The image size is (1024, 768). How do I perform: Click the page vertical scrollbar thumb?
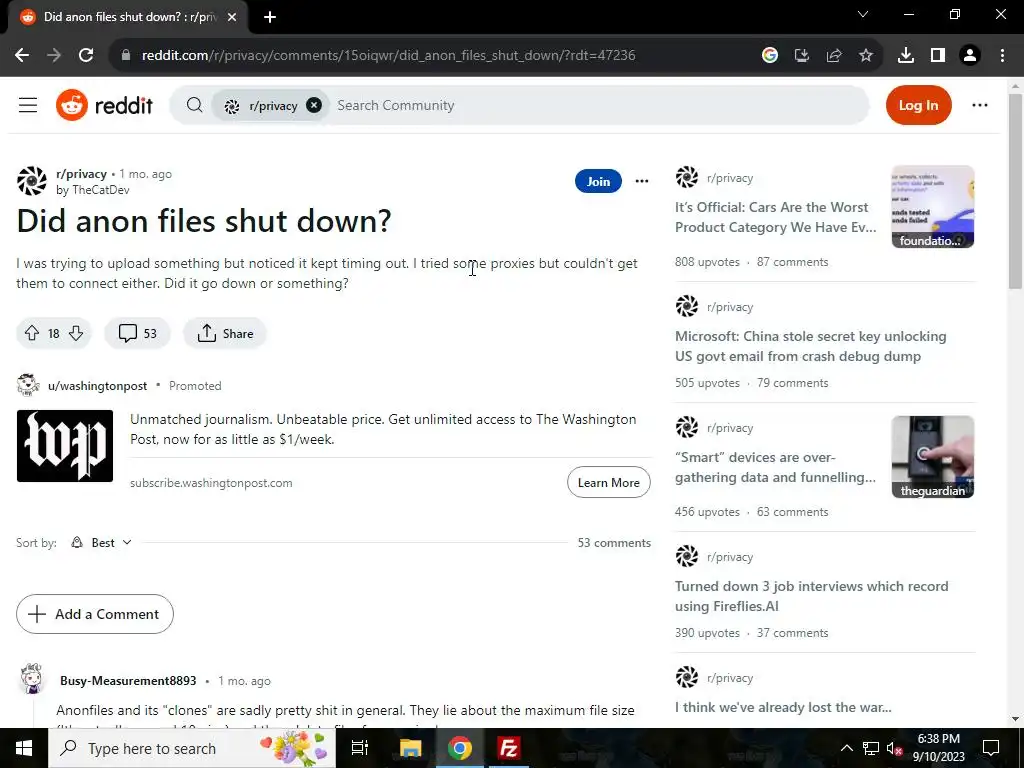(1015, 191)
